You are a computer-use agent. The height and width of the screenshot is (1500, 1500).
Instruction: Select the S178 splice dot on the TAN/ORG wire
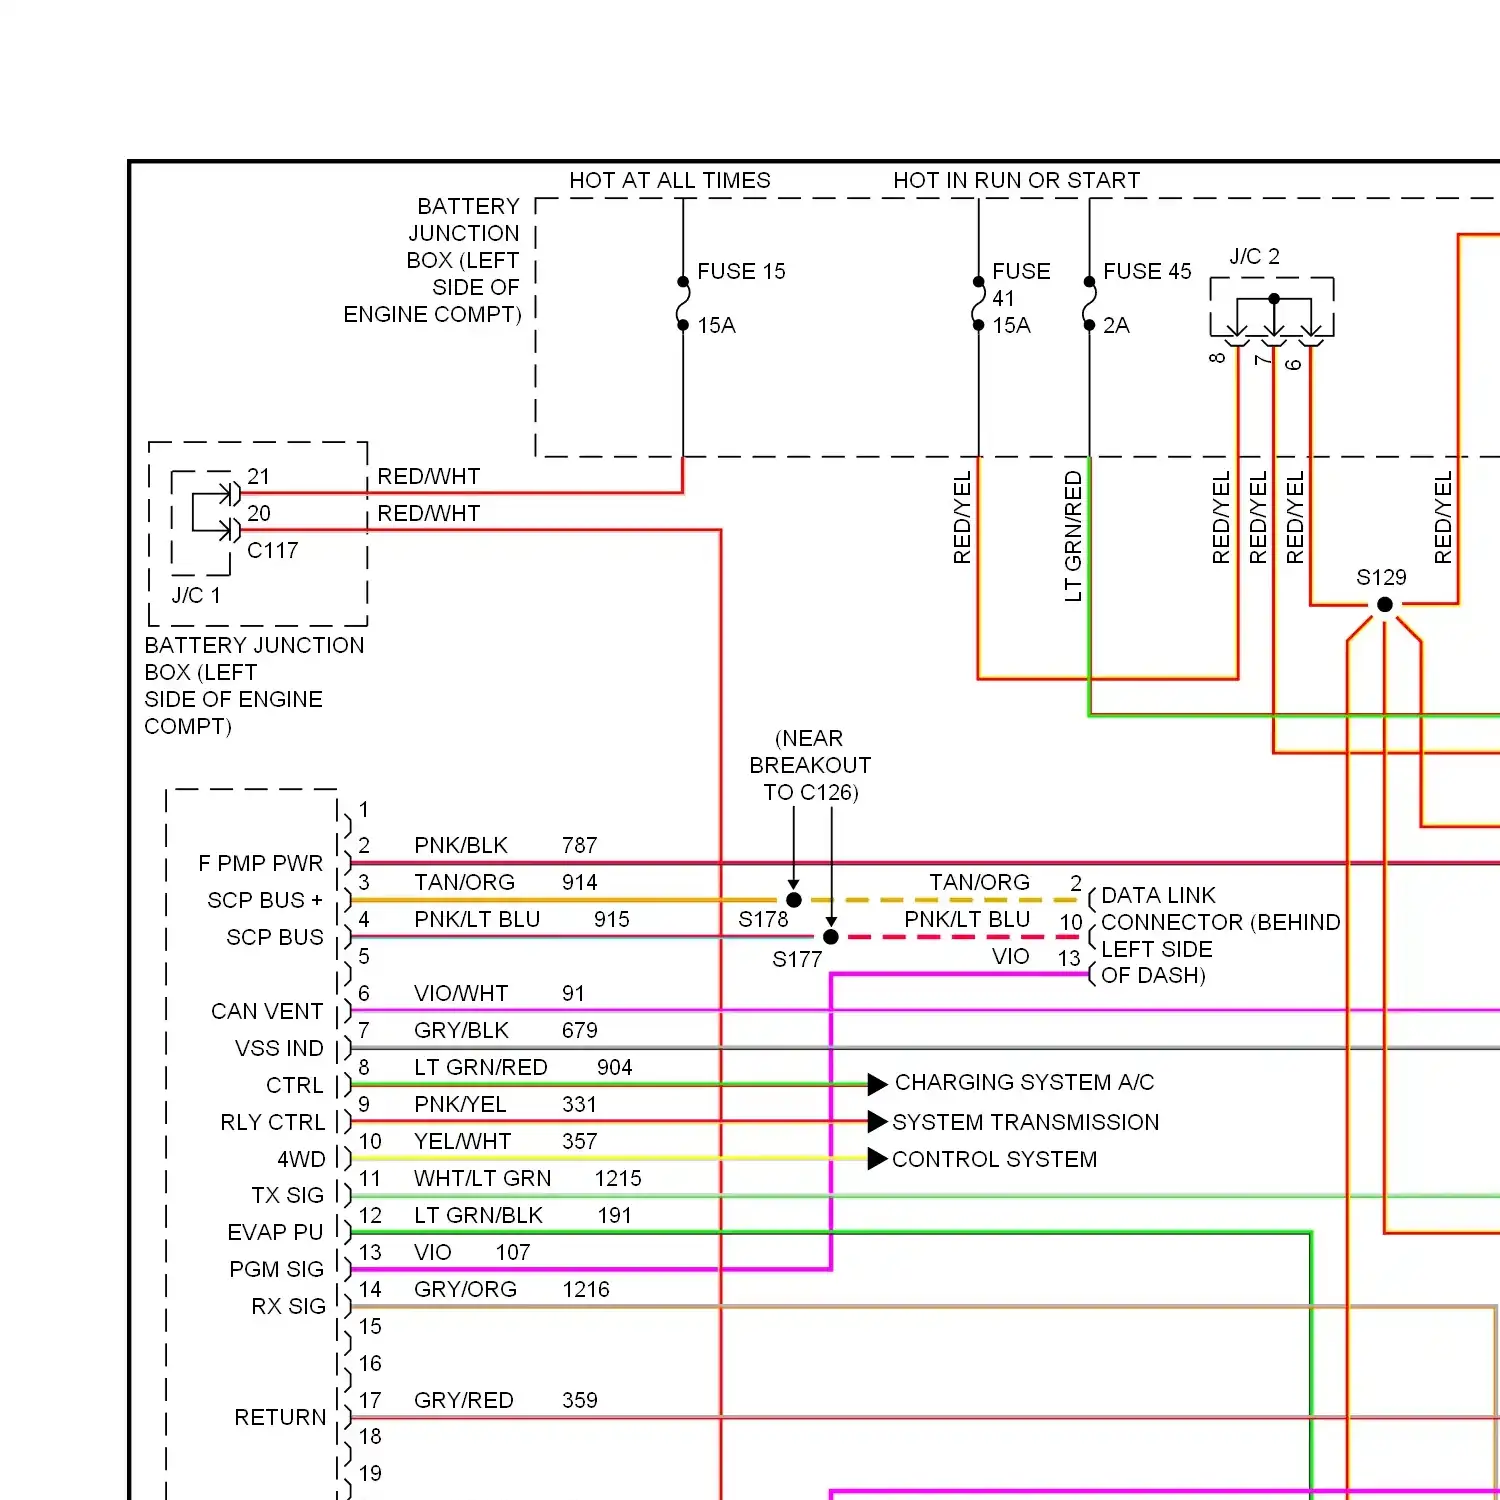pos(794,900)
